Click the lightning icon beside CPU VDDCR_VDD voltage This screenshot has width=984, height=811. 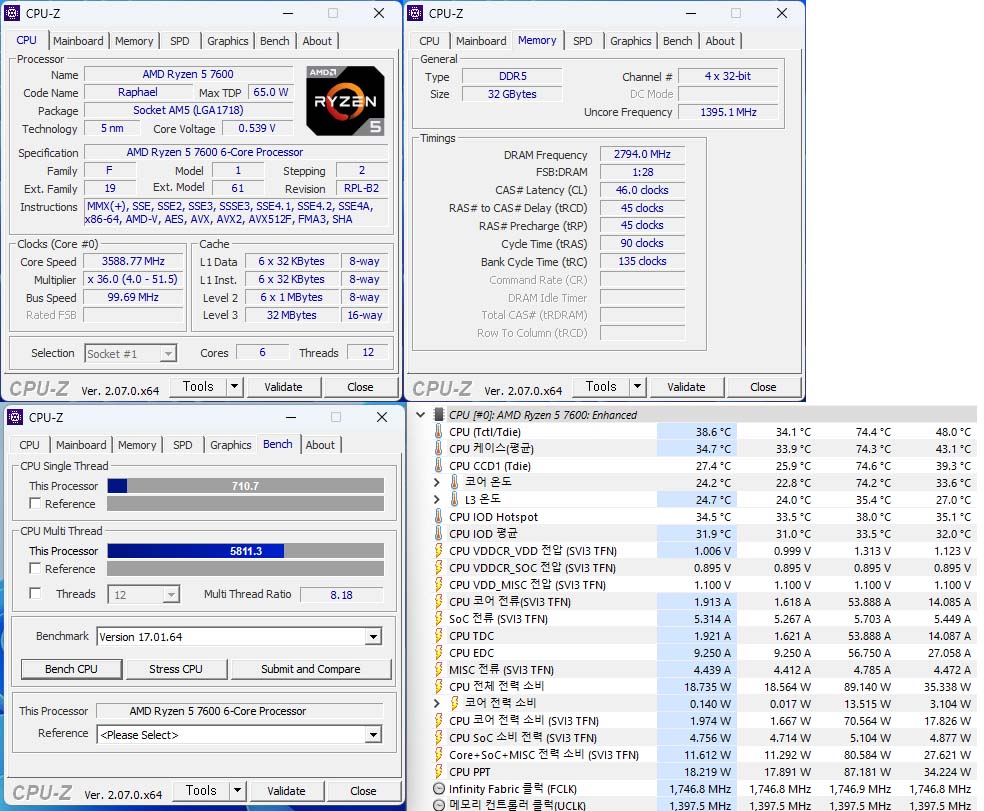point(439,551)
